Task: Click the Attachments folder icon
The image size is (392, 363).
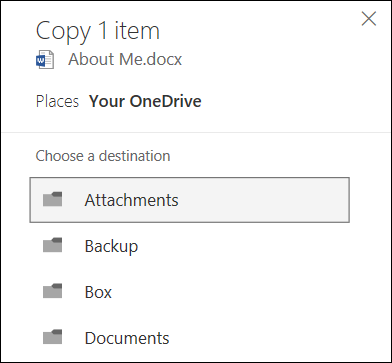Action: pos(52,199)
